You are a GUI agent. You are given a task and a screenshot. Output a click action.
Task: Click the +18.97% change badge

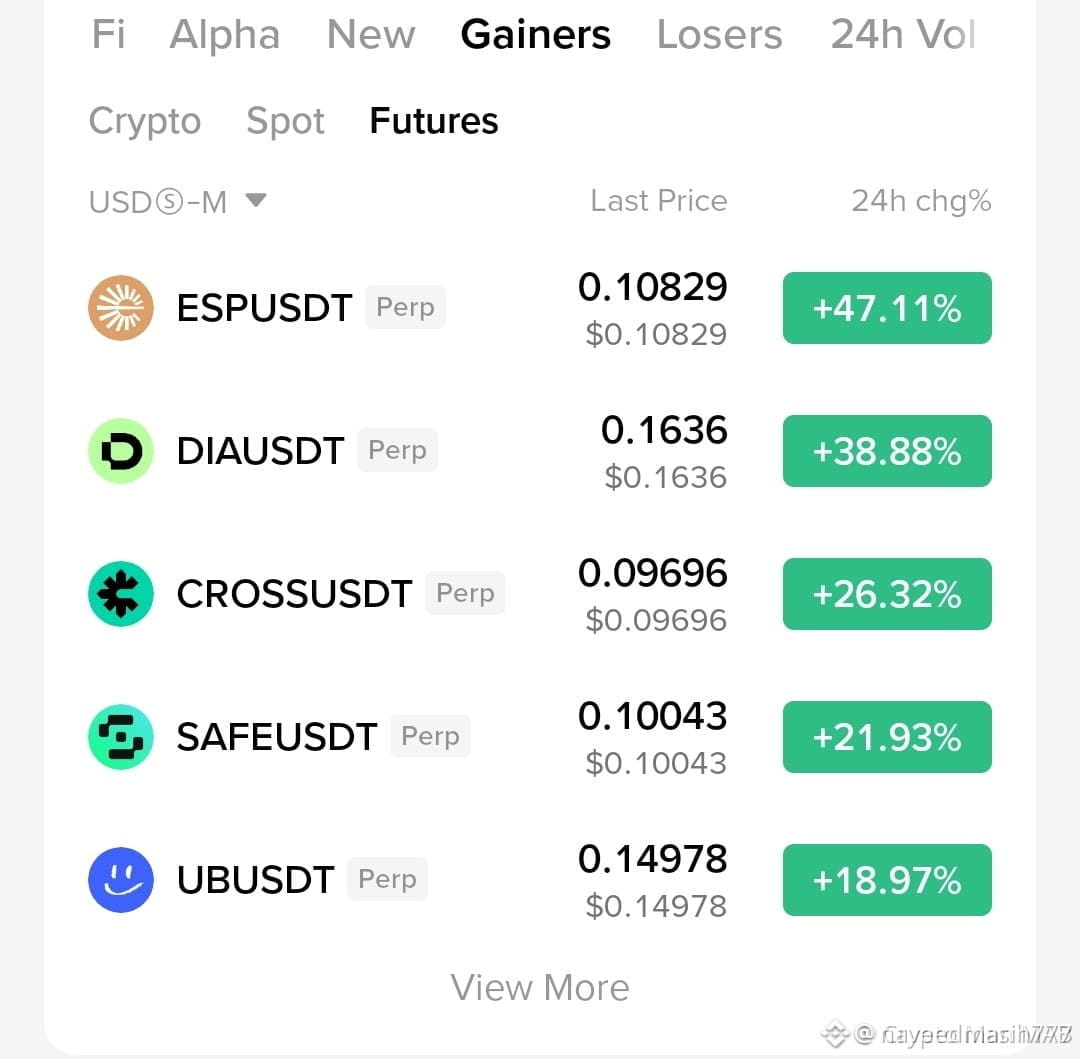pyautogui.click(x=887, y=880)
